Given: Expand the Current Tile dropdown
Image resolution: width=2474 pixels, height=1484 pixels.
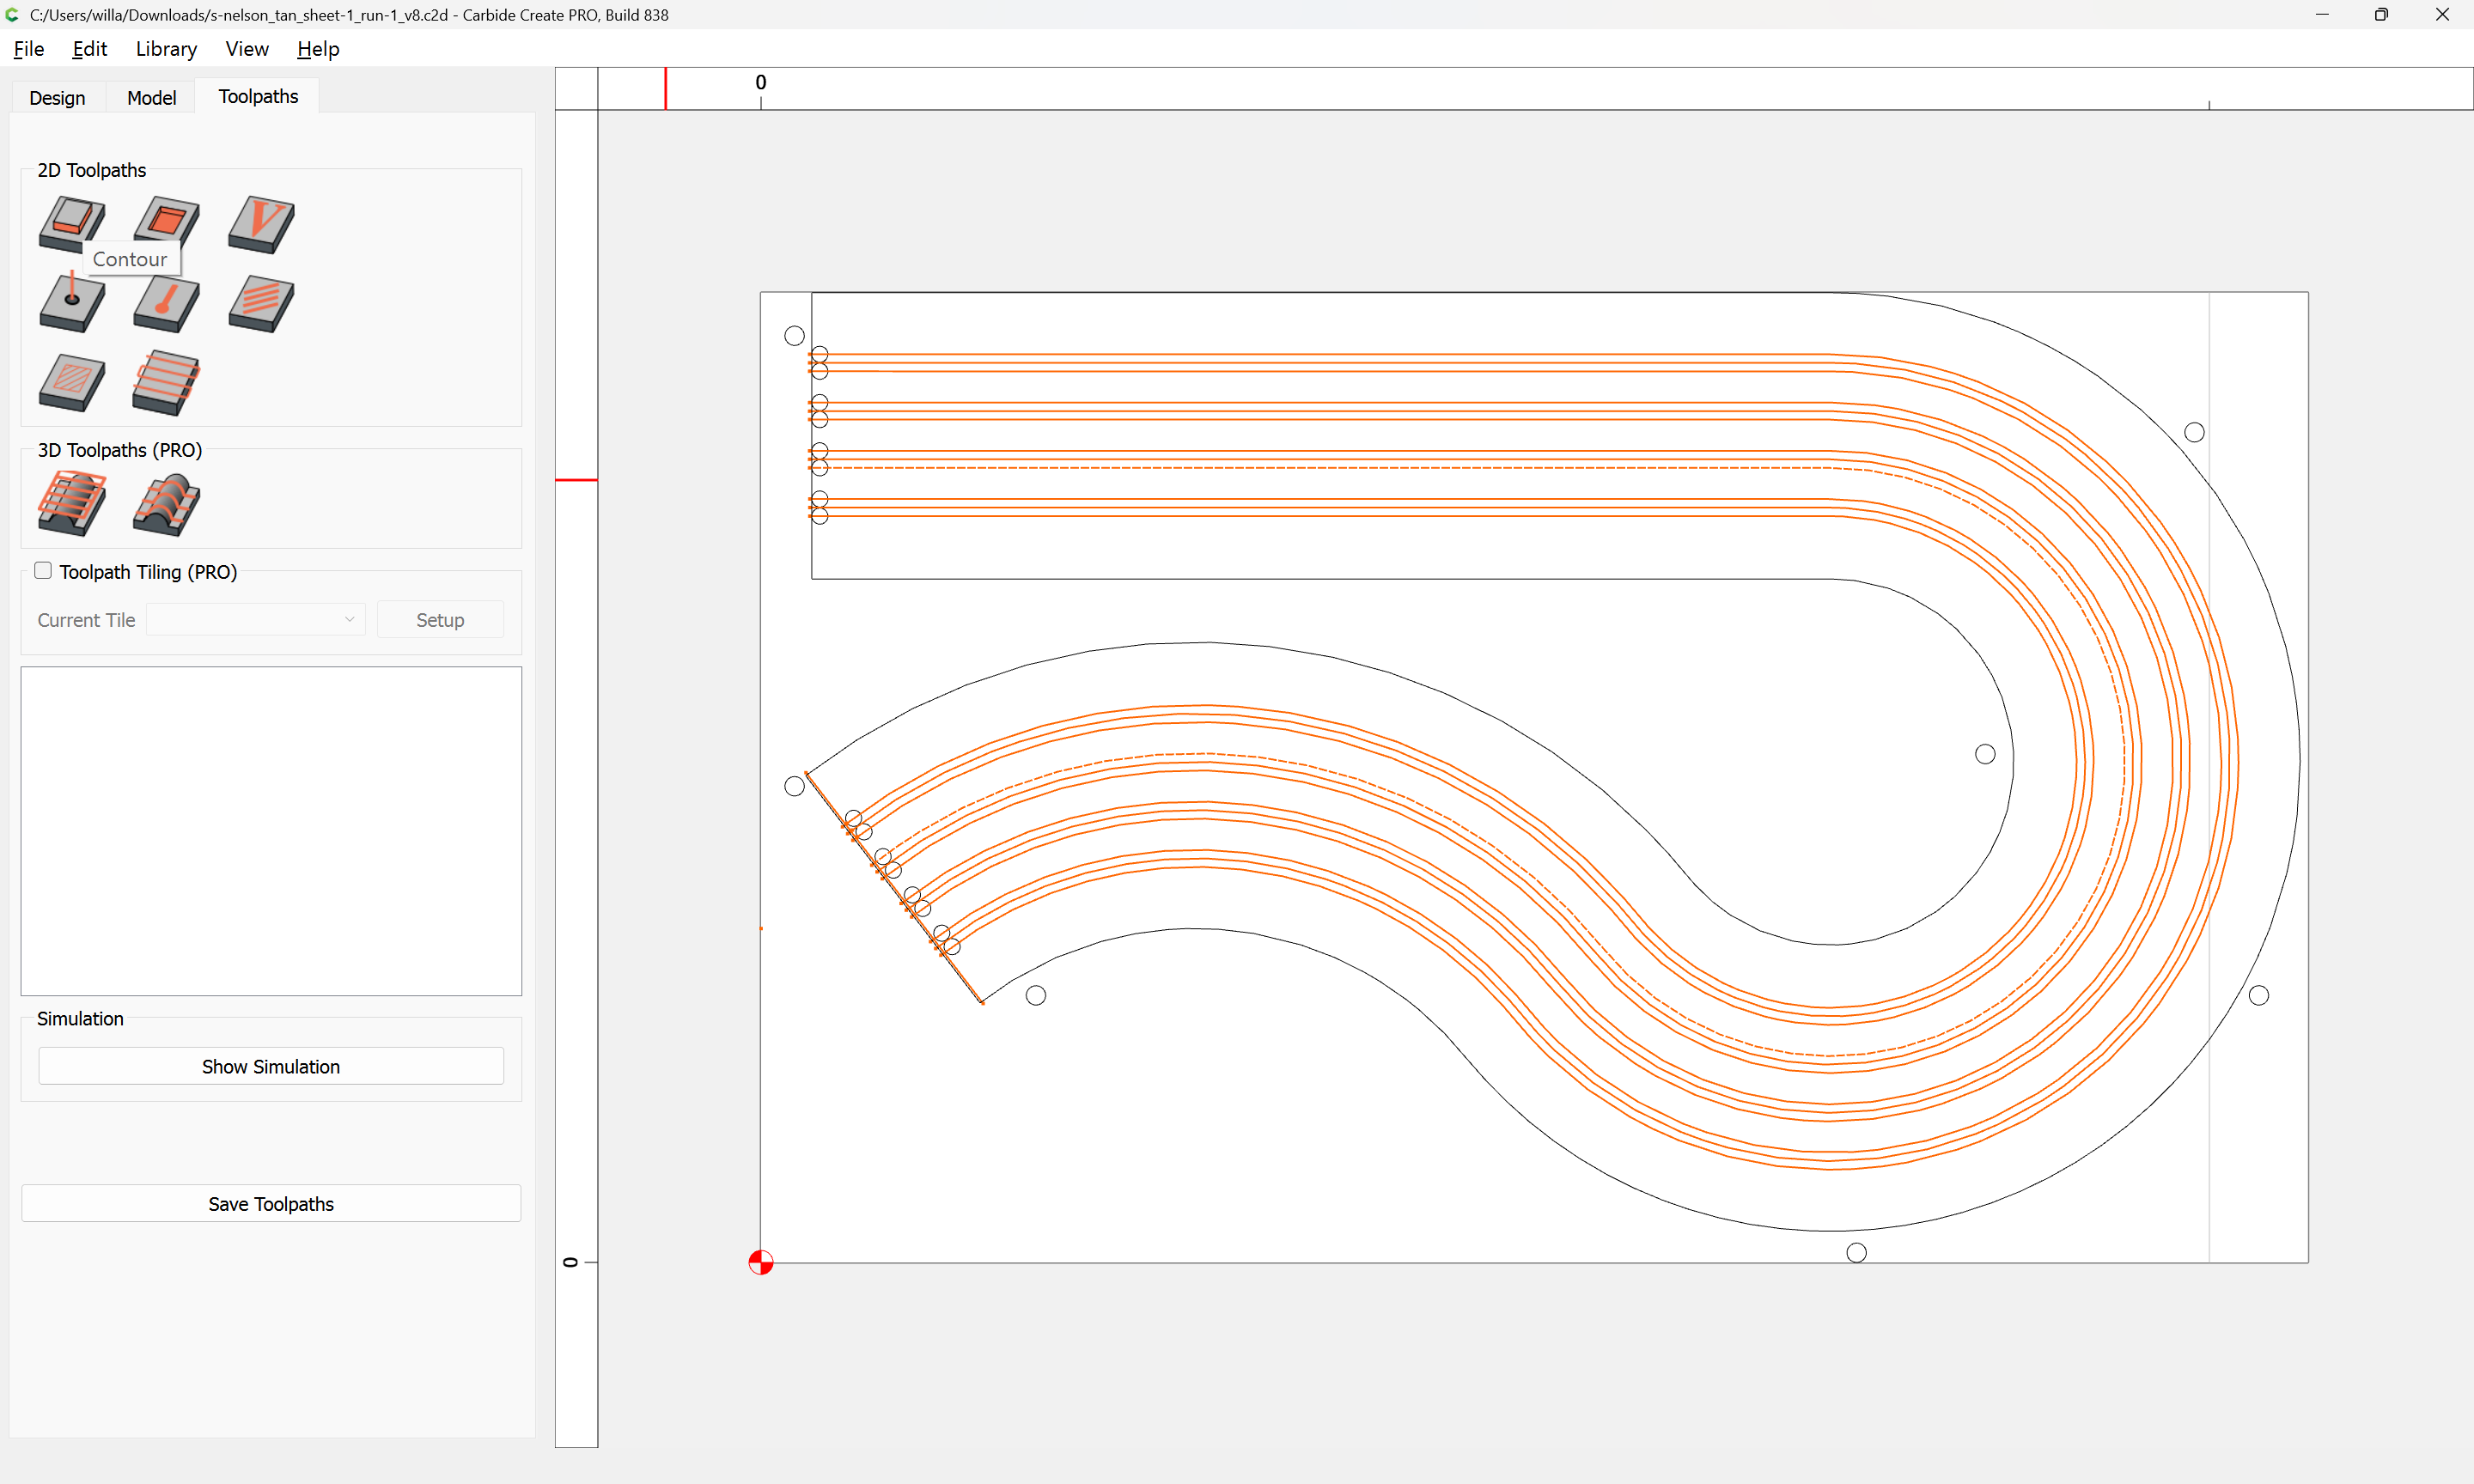Looking at the screenshot, I should [256, 620].
